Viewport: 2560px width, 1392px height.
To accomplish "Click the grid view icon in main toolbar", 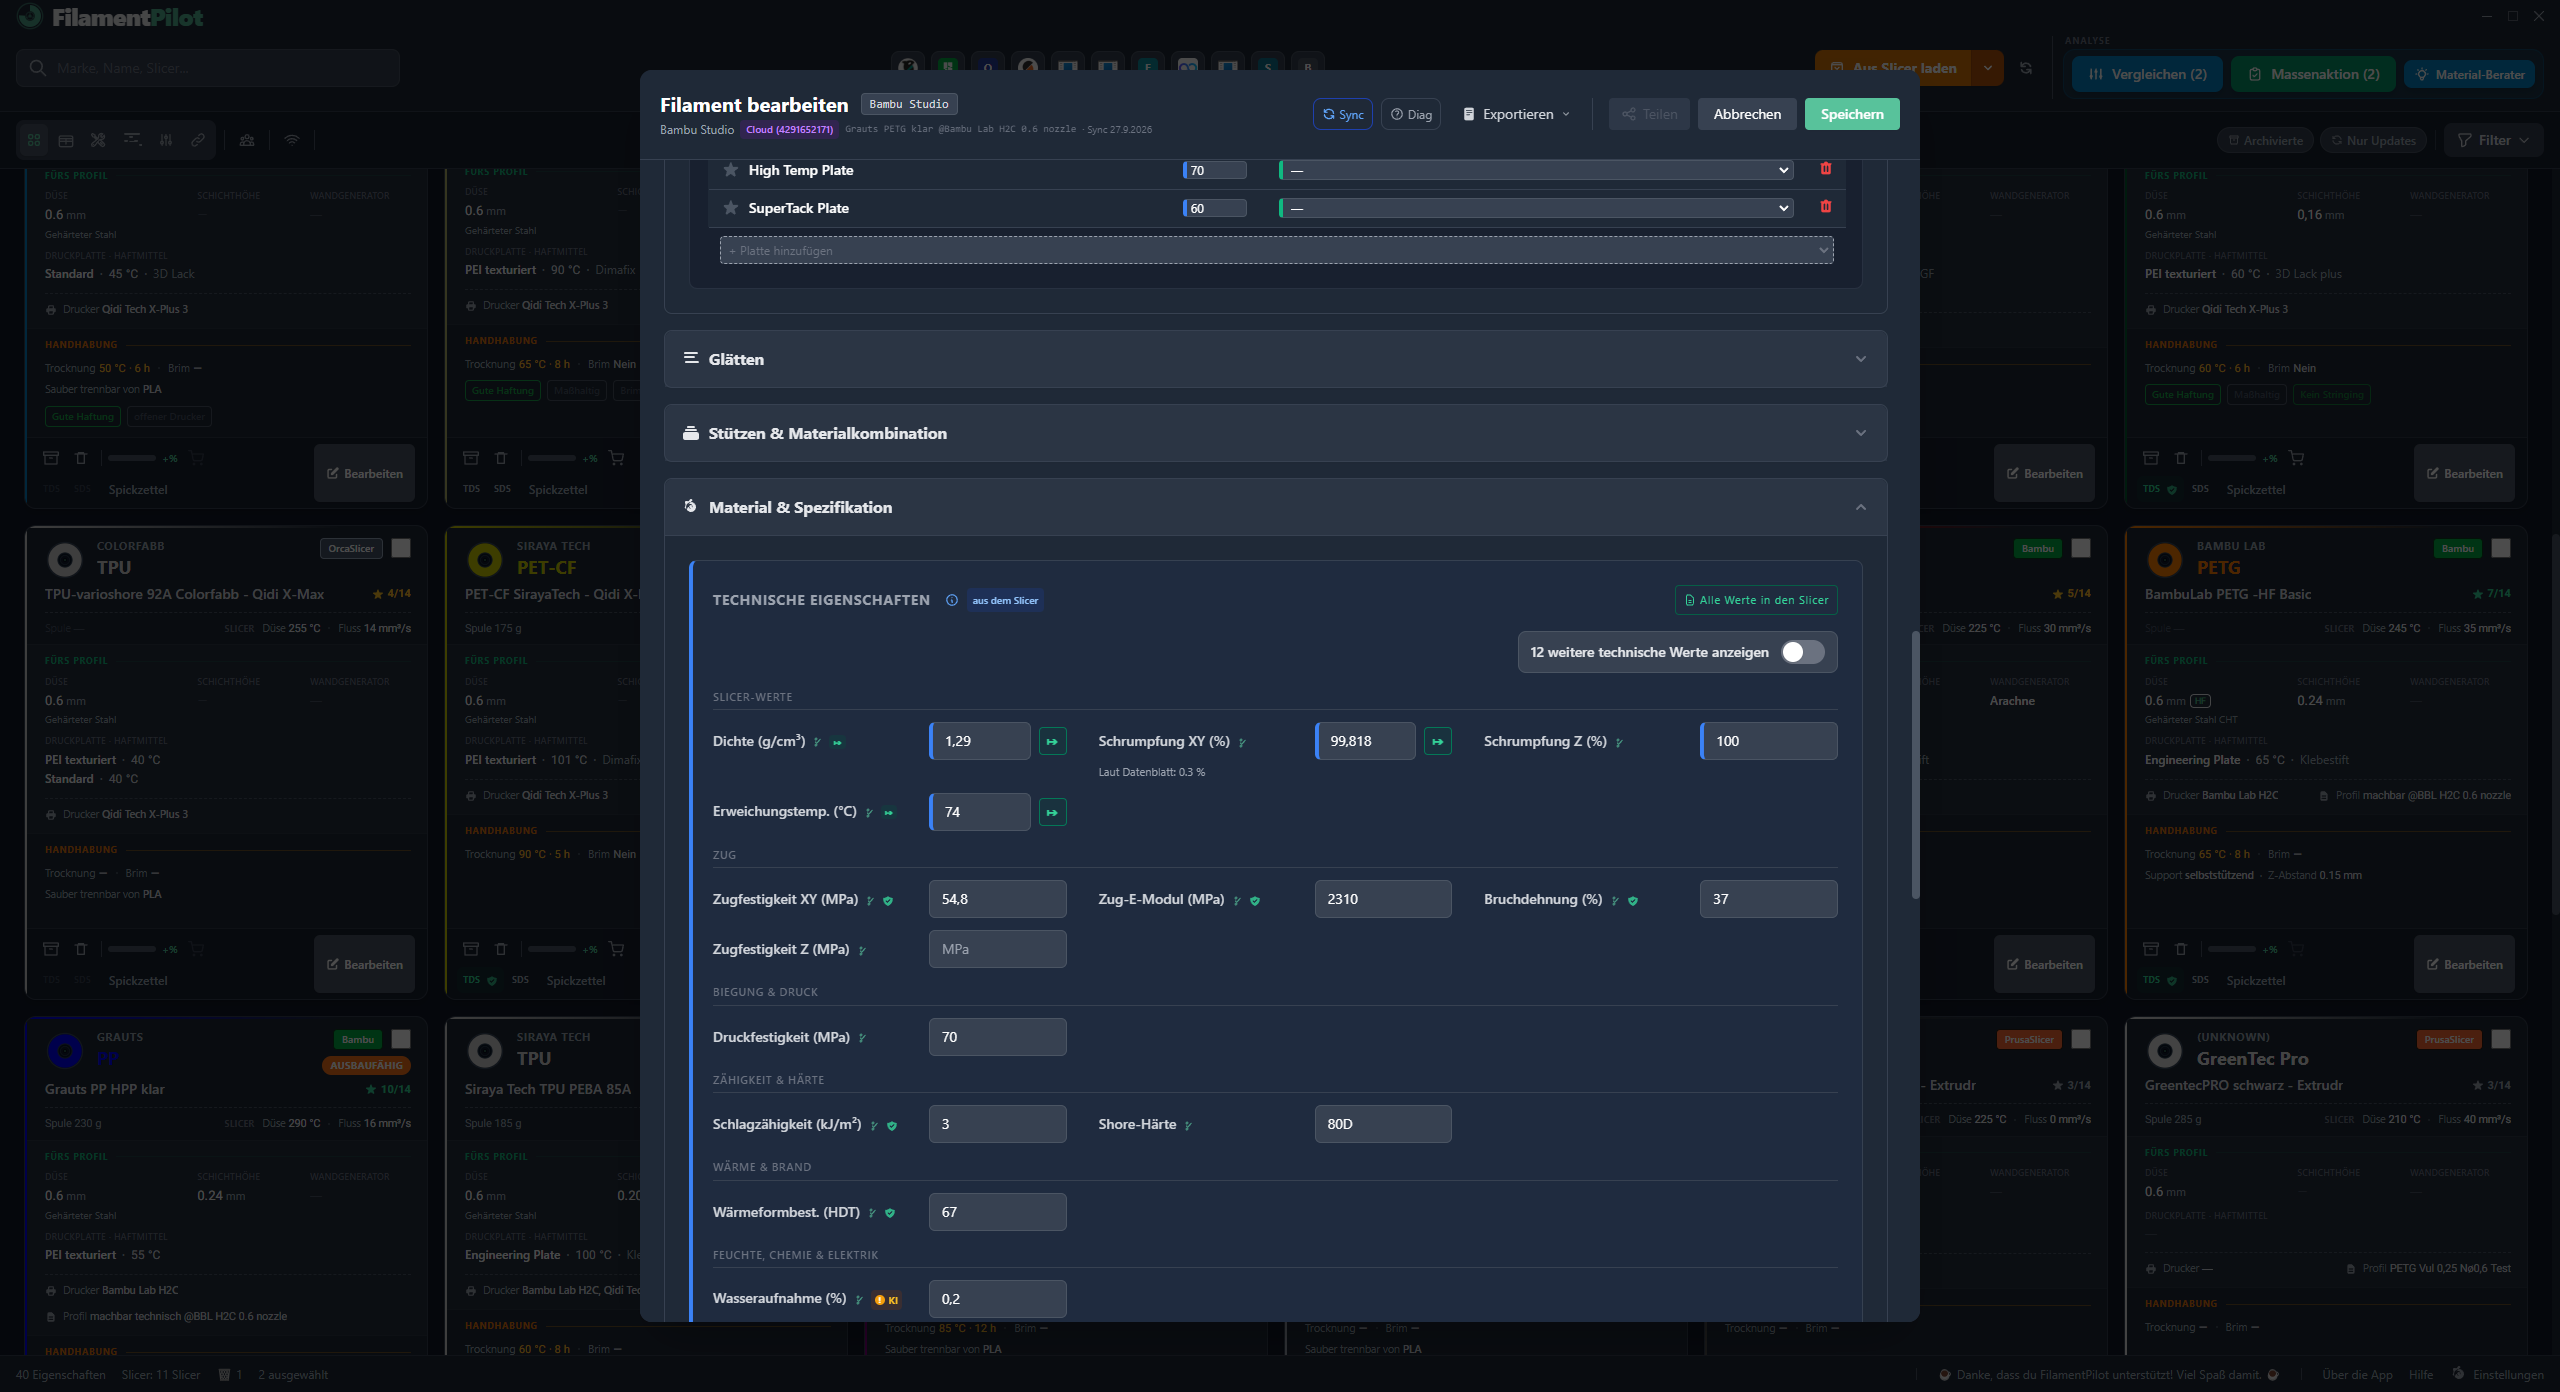I will (x=34, y=140).
